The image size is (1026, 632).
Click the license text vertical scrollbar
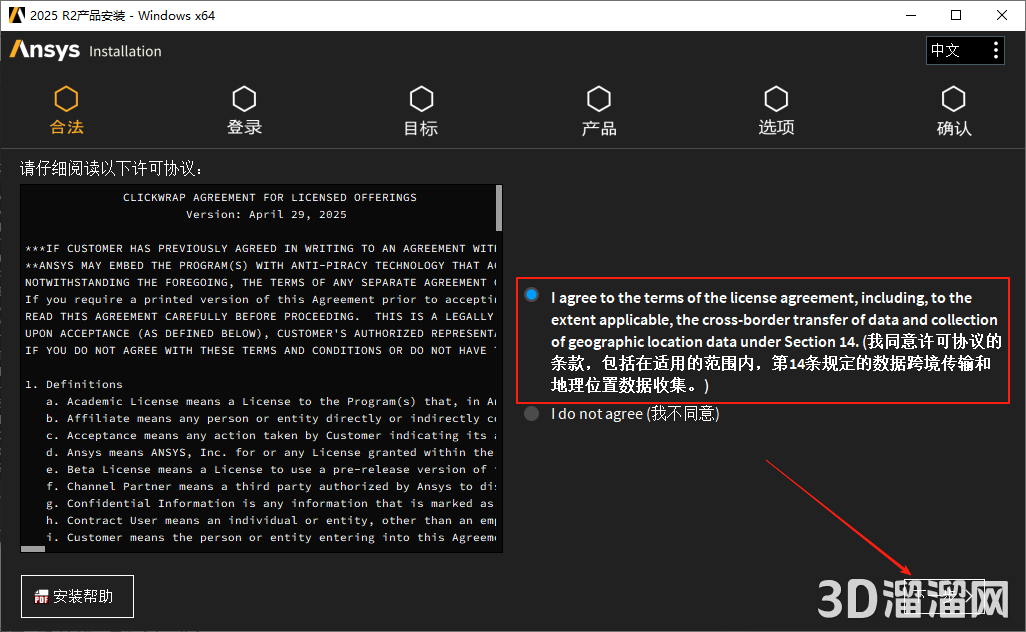pyautogui.click(x=498, y=209)
